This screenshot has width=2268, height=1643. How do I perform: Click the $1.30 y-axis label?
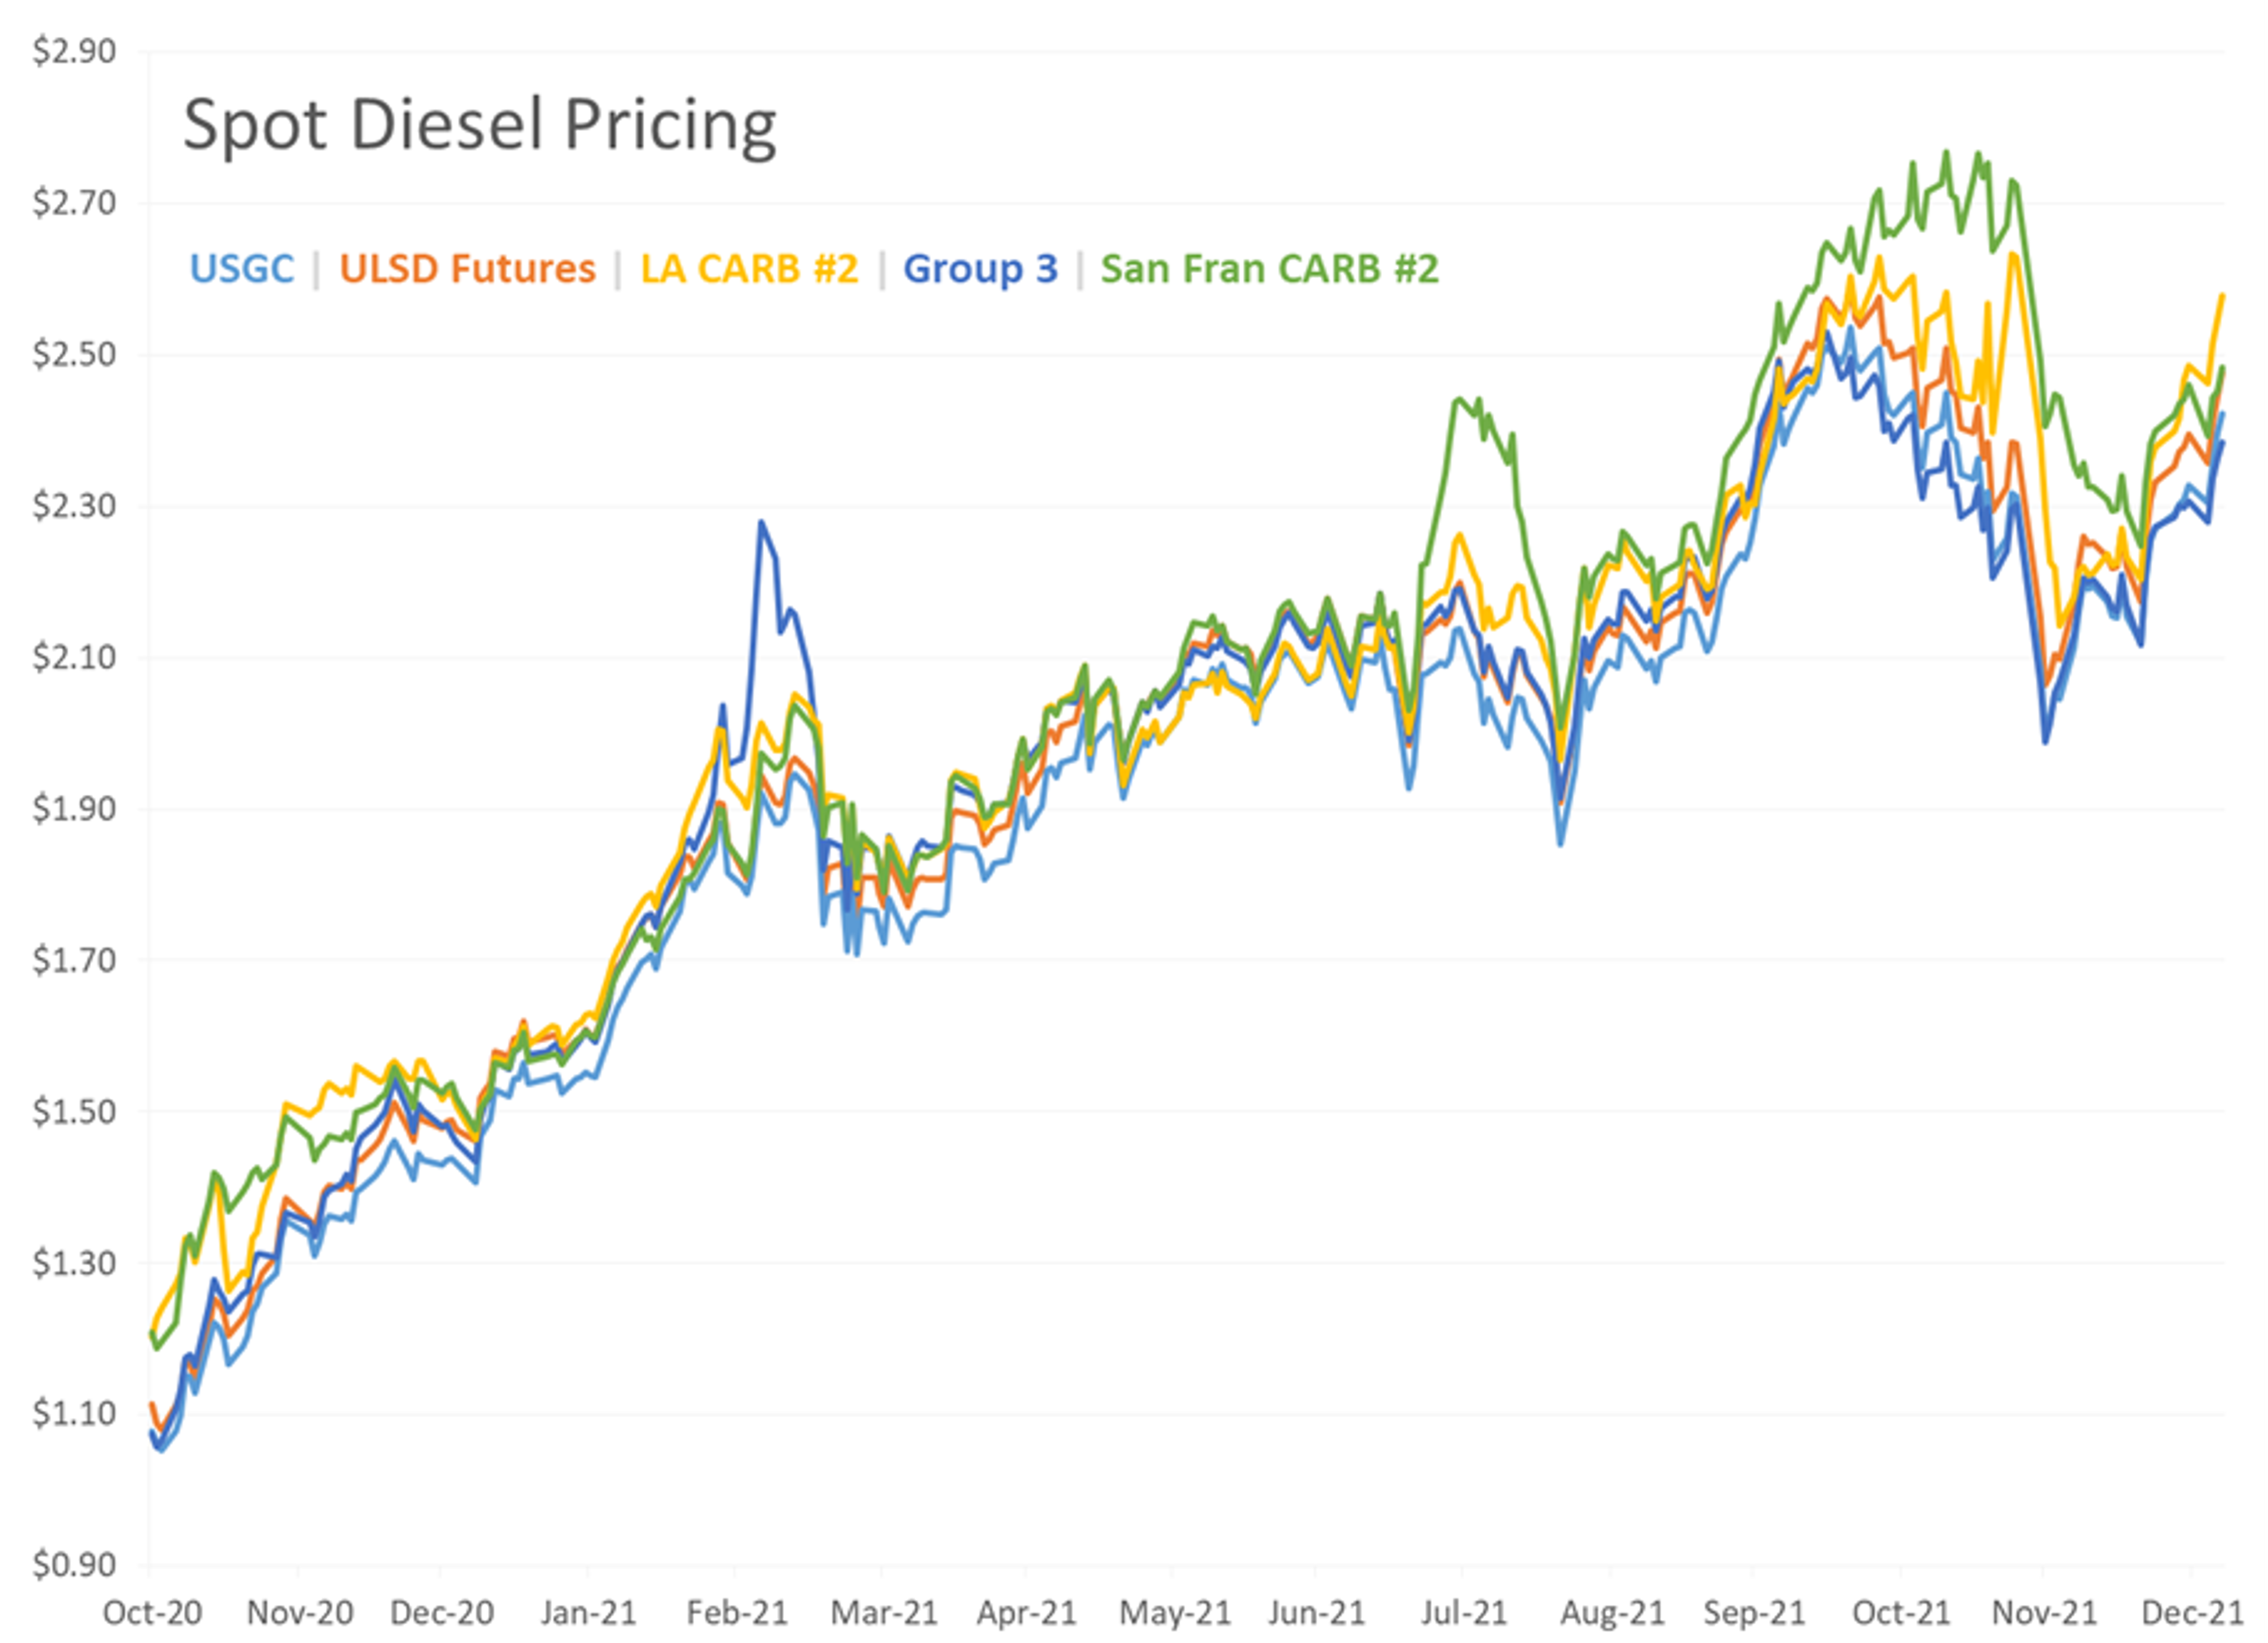click(74, 1262)
